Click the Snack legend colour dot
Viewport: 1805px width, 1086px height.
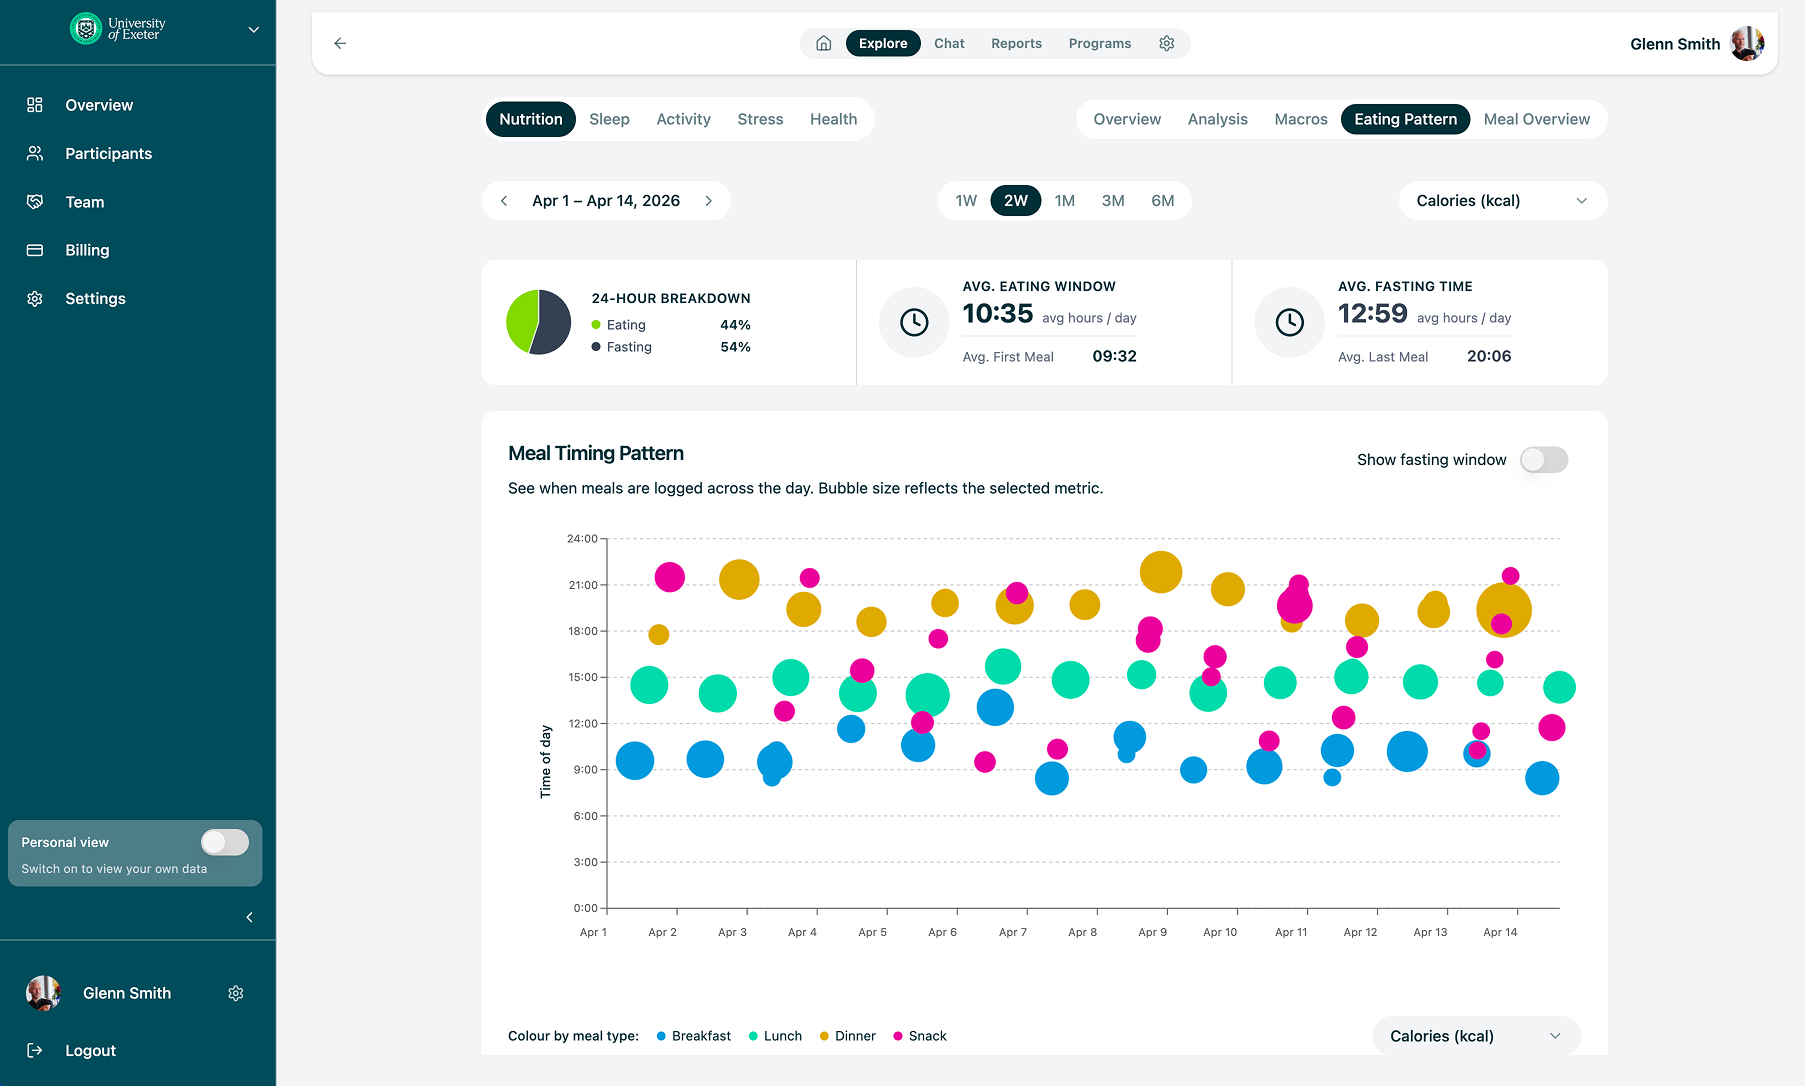[898, 1036]
